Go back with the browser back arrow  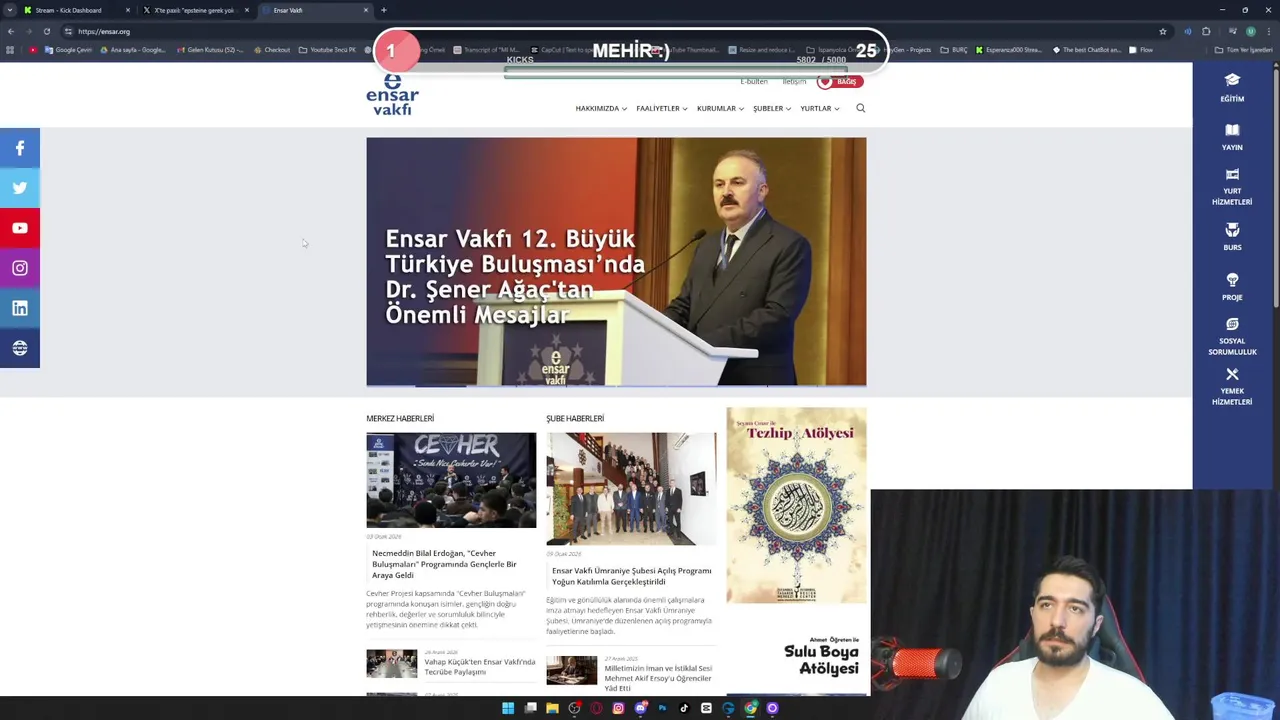pos(11,31)
